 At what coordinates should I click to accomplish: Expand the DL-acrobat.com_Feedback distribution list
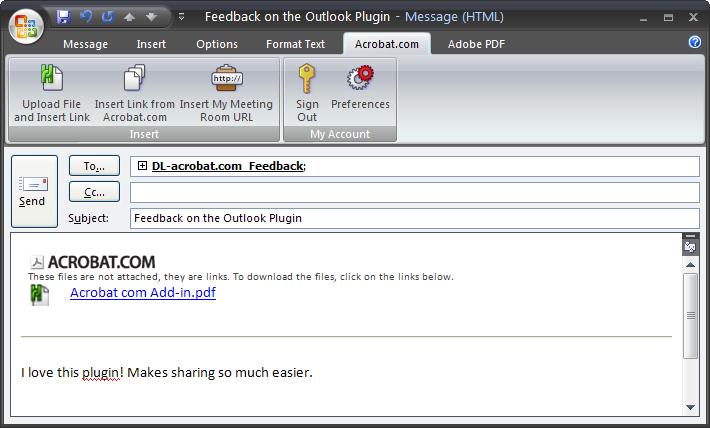(x=142, y=166)
